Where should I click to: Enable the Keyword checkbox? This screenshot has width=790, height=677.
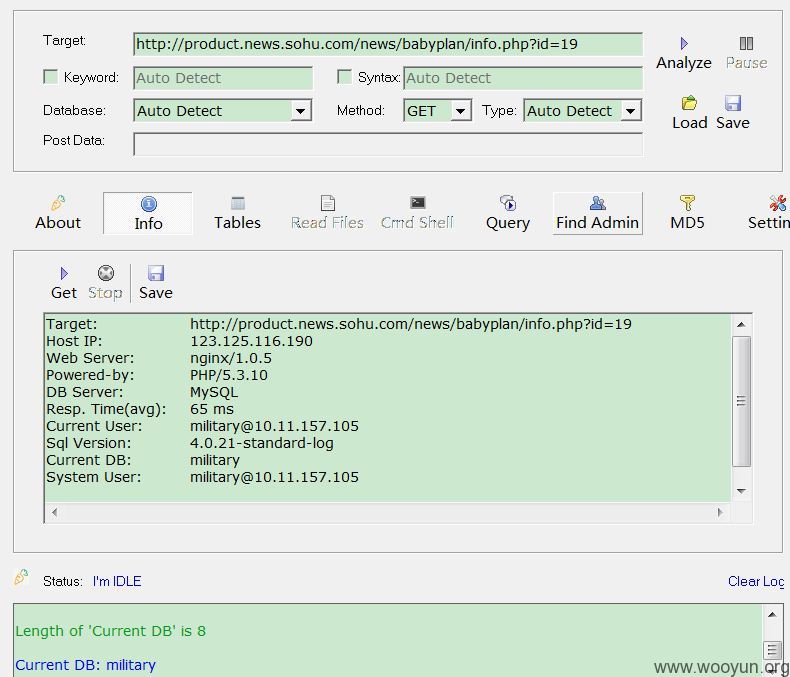[50, 77]
